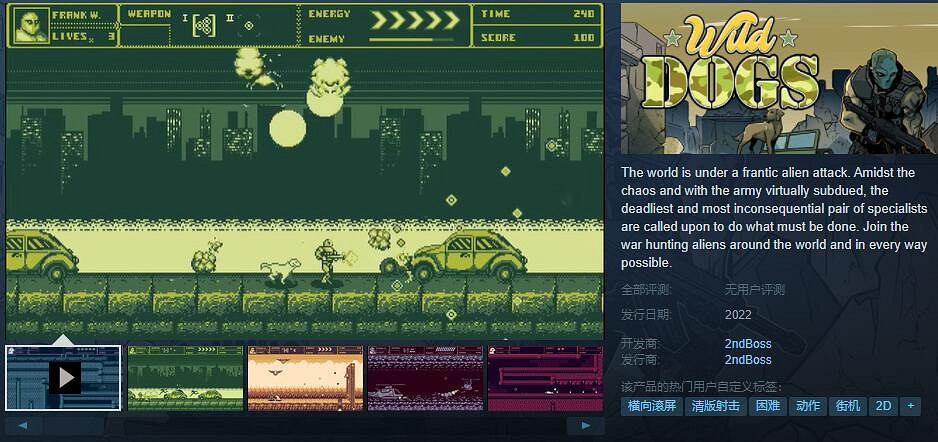Open the 2ndBoss publisher link
Image resolution: width=938 pixels, height=442 pixels.
pos(748,359)
